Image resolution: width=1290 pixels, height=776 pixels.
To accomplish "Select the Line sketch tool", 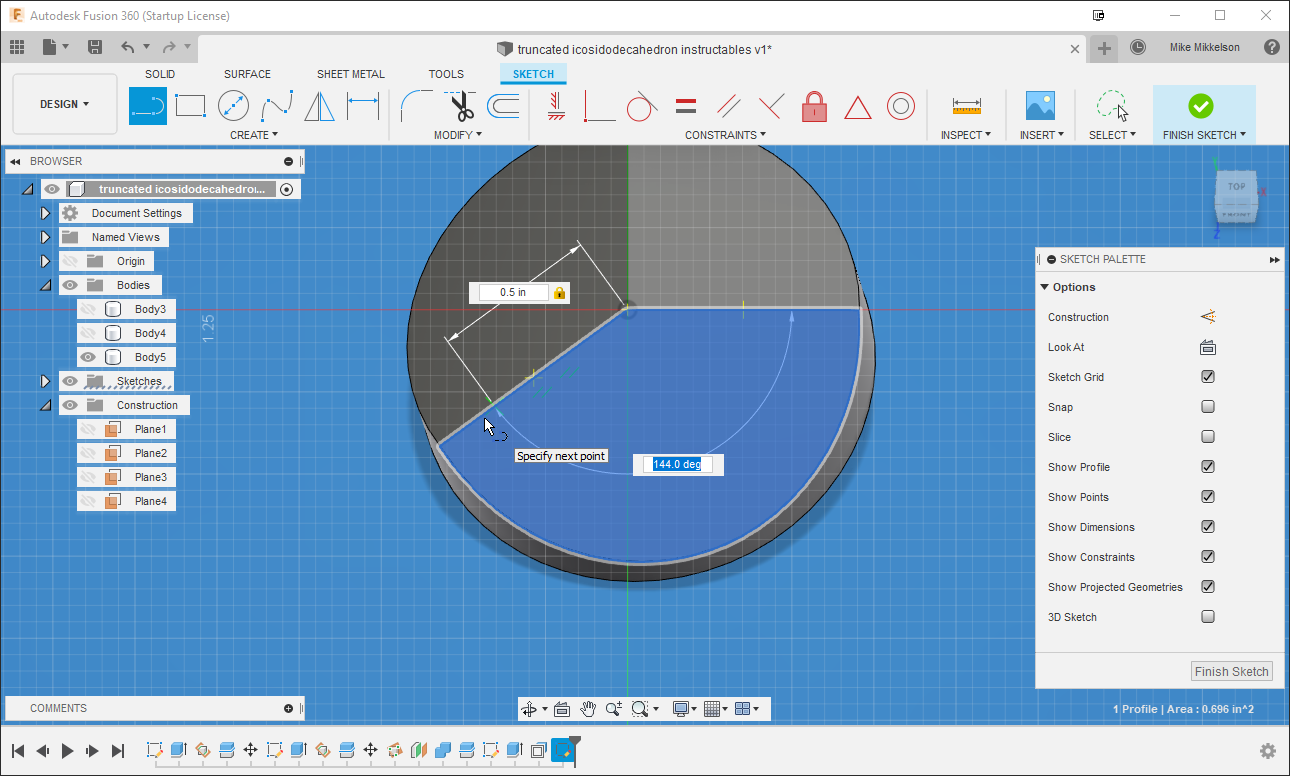I will coord(148,105).
